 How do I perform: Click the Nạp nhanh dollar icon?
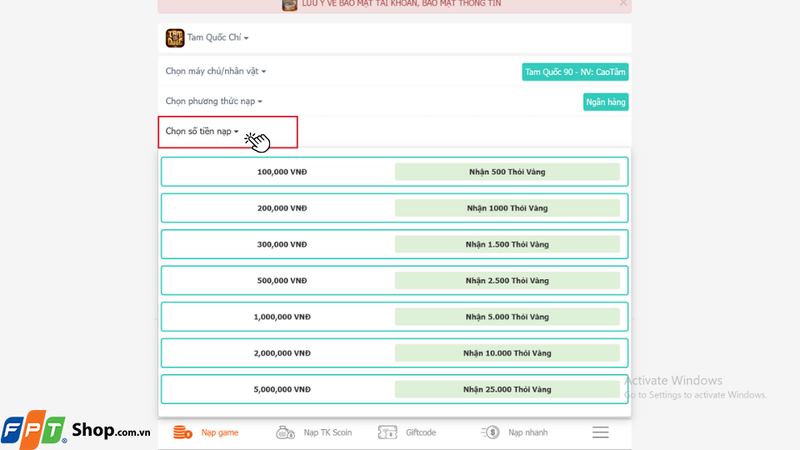click(x=490, y=432)
